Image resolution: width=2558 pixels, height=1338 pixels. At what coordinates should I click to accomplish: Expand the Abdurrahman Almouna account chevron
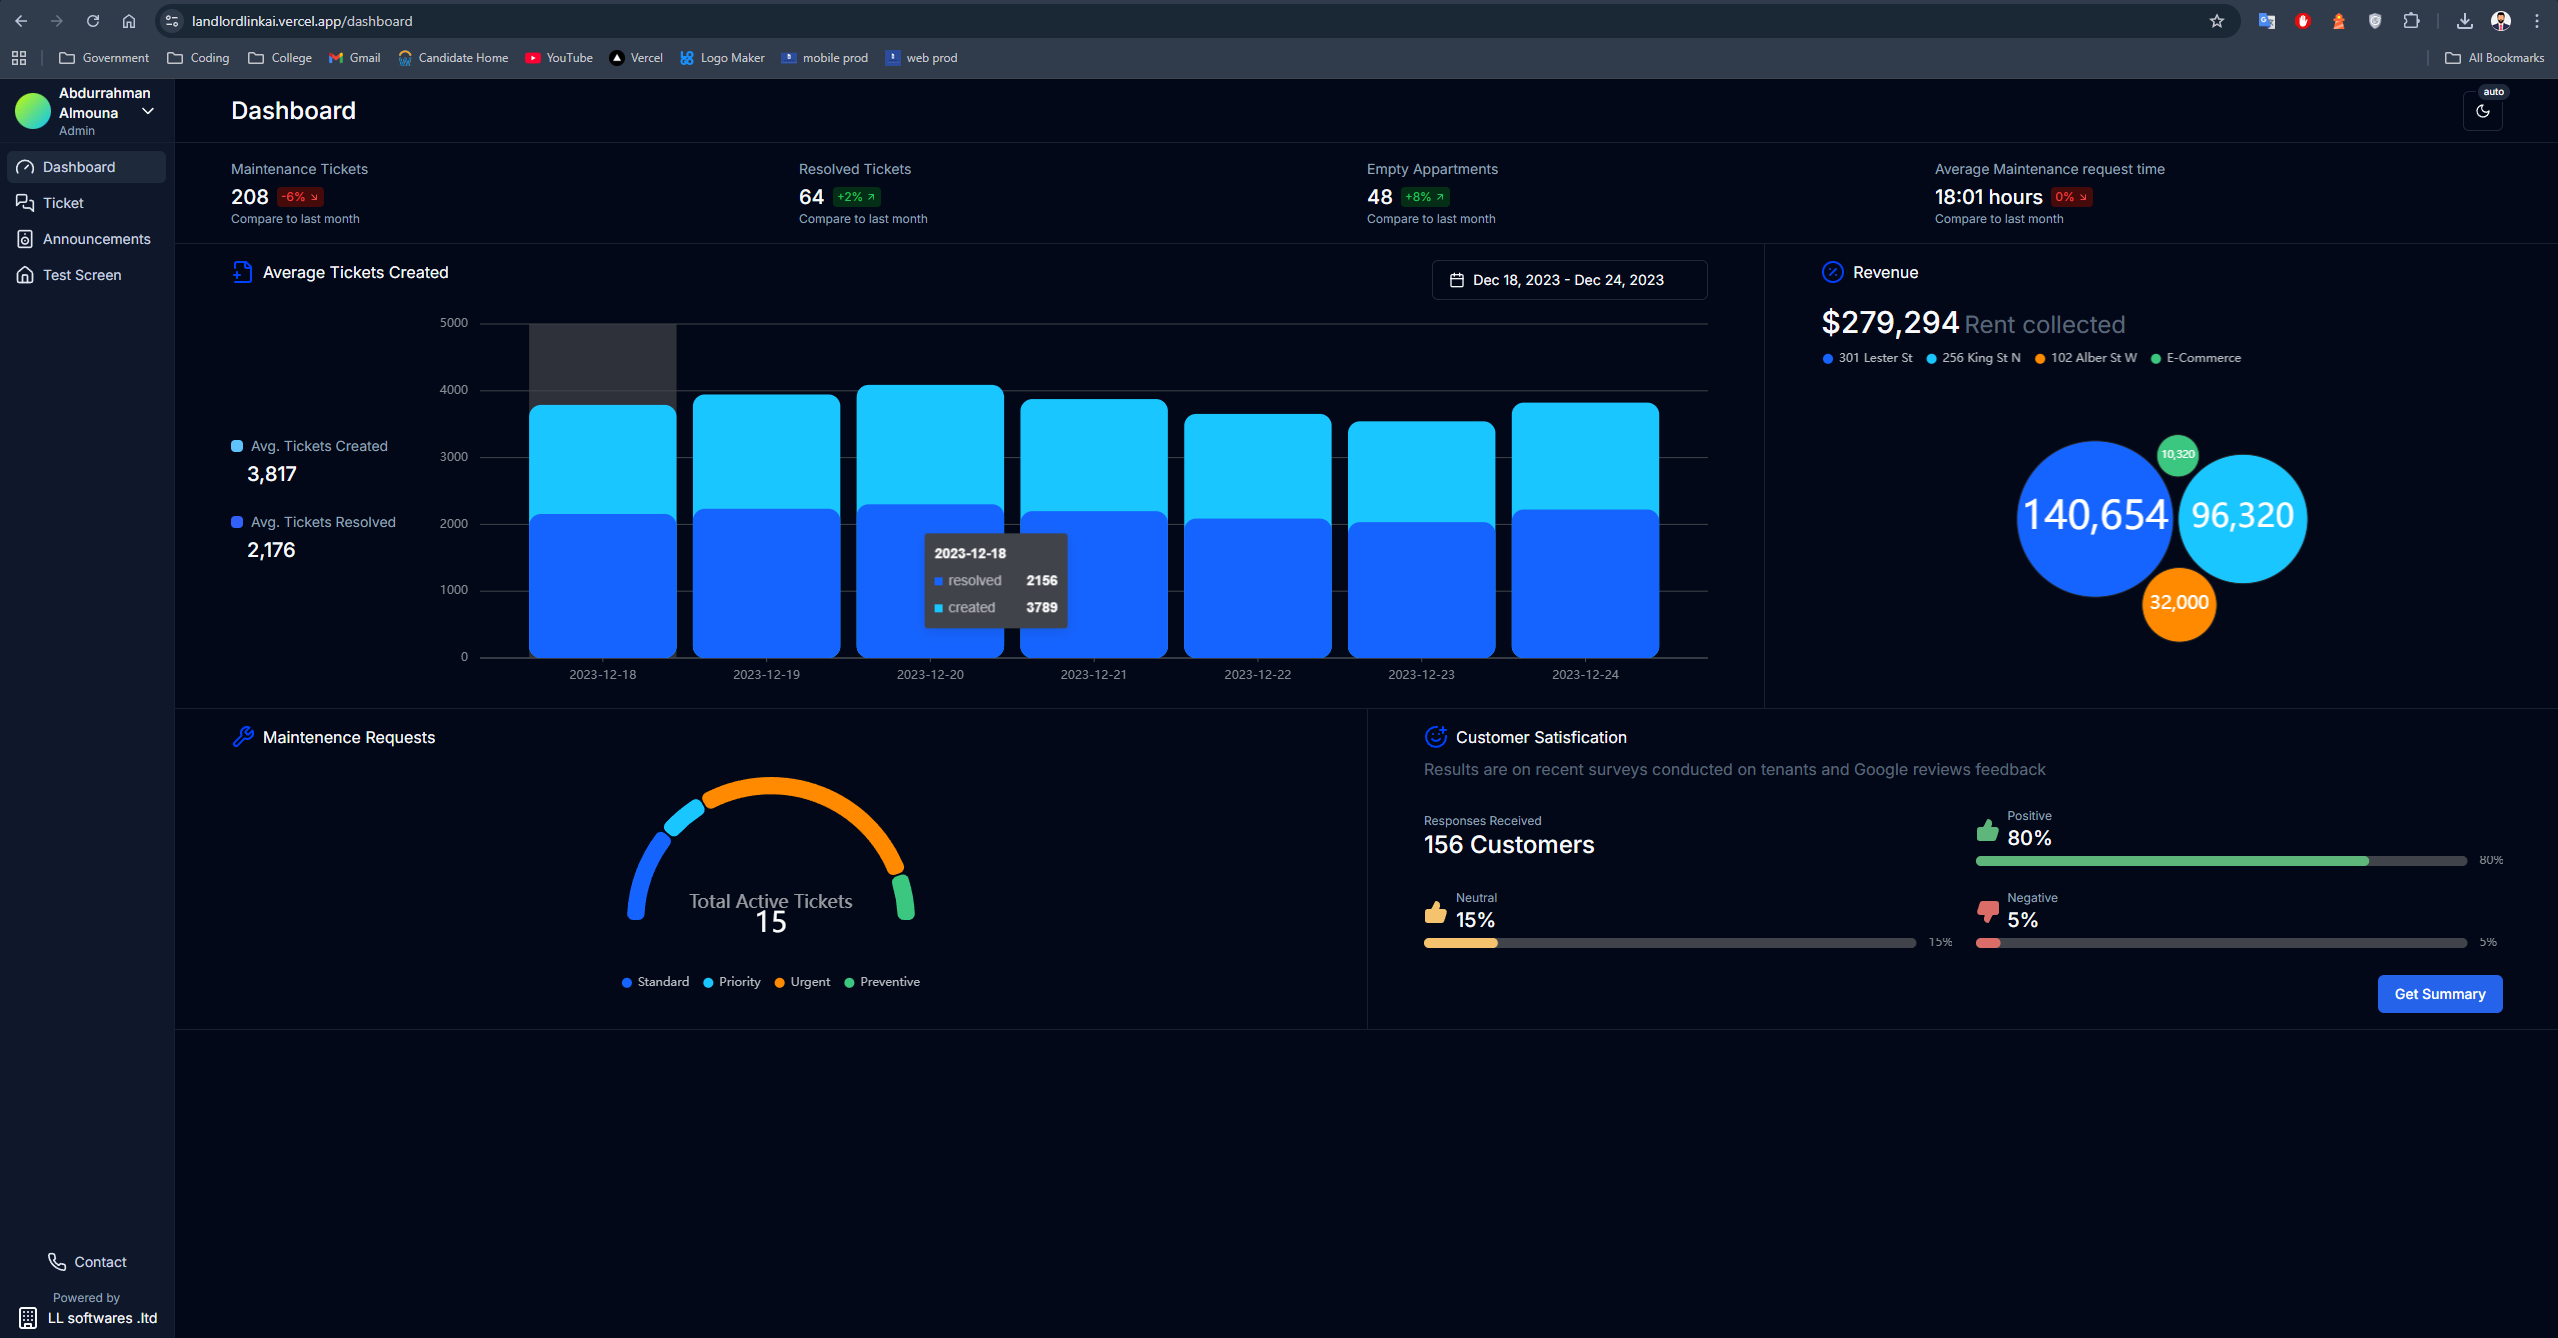[x=148, y=111]
